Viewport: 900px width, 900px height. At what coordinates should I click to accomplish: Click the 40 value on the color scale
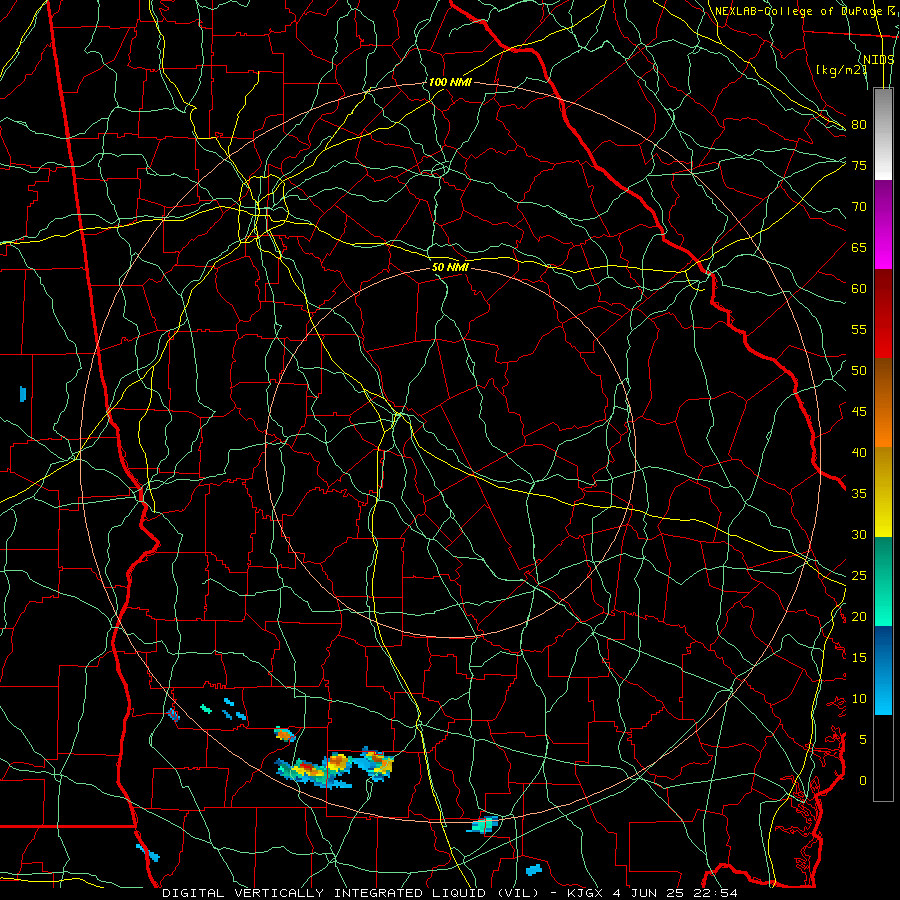click(x=859, y=452)
